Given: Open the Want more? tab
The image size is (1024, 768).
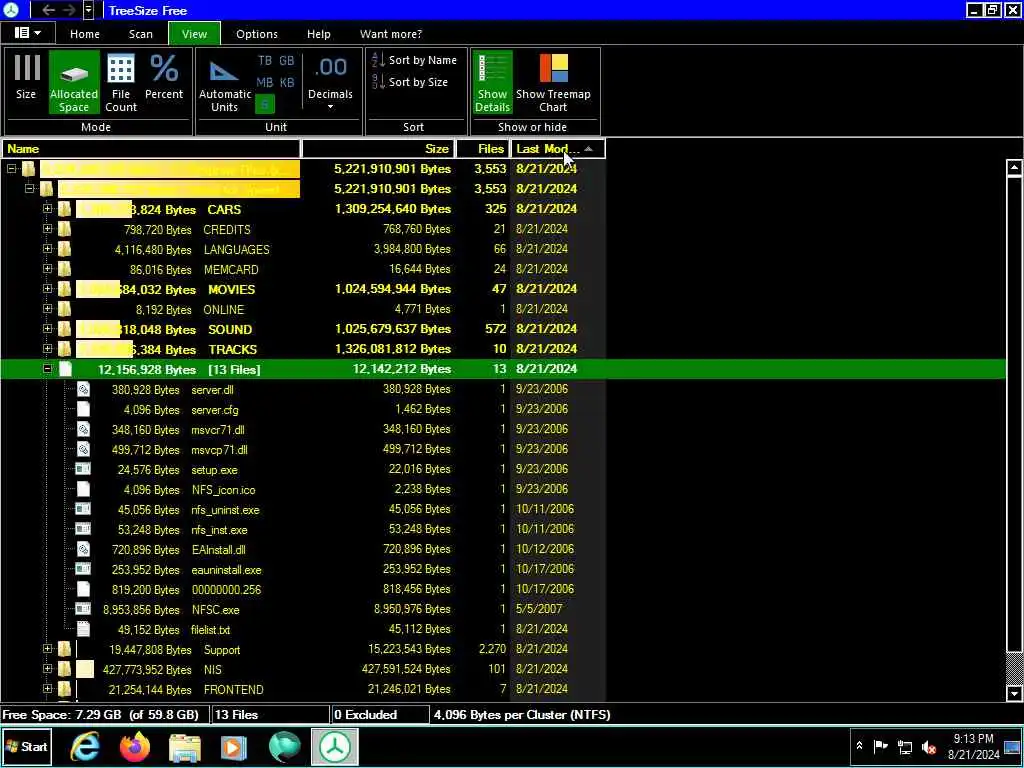Looking at the screenshot, I should tap(391, 34).
